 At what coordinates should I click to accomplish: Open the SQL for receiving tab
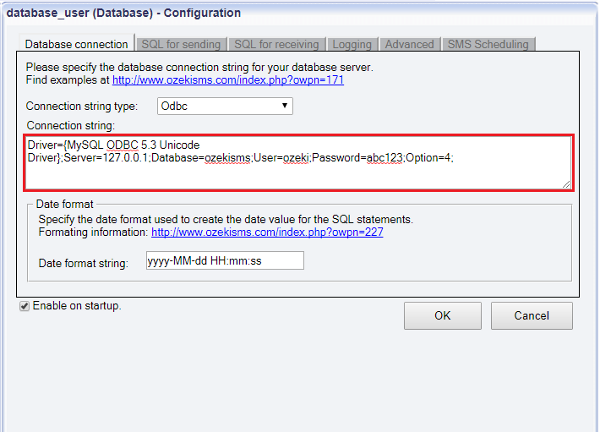pyautogui.click(x=275, y=44)
